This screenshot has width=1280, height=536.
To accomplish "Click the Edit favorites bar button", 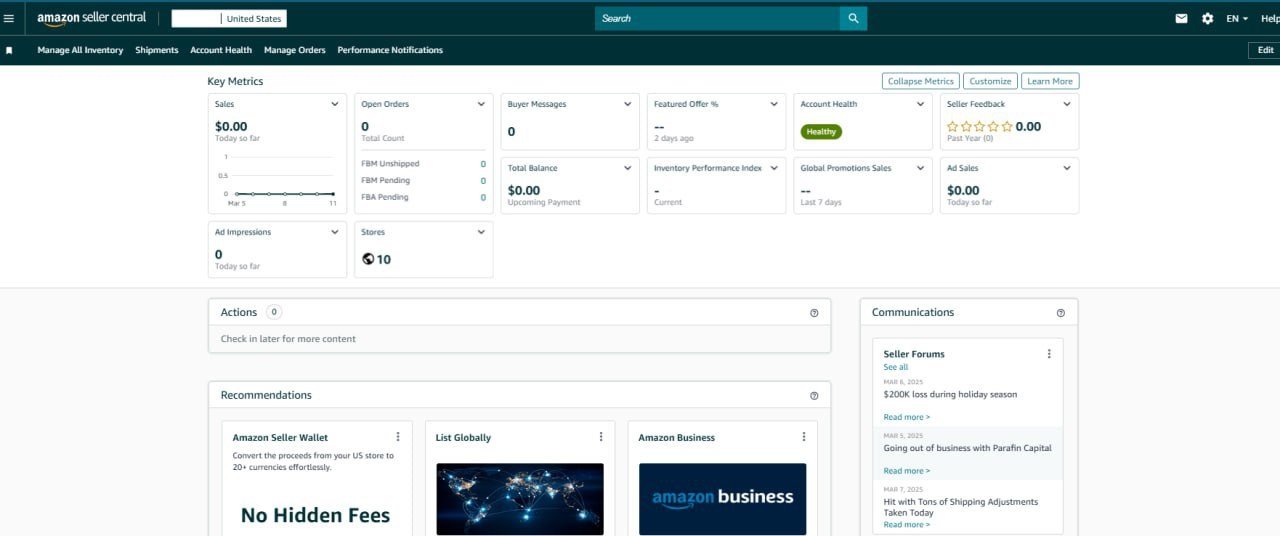I will [x=1265, y=50].
